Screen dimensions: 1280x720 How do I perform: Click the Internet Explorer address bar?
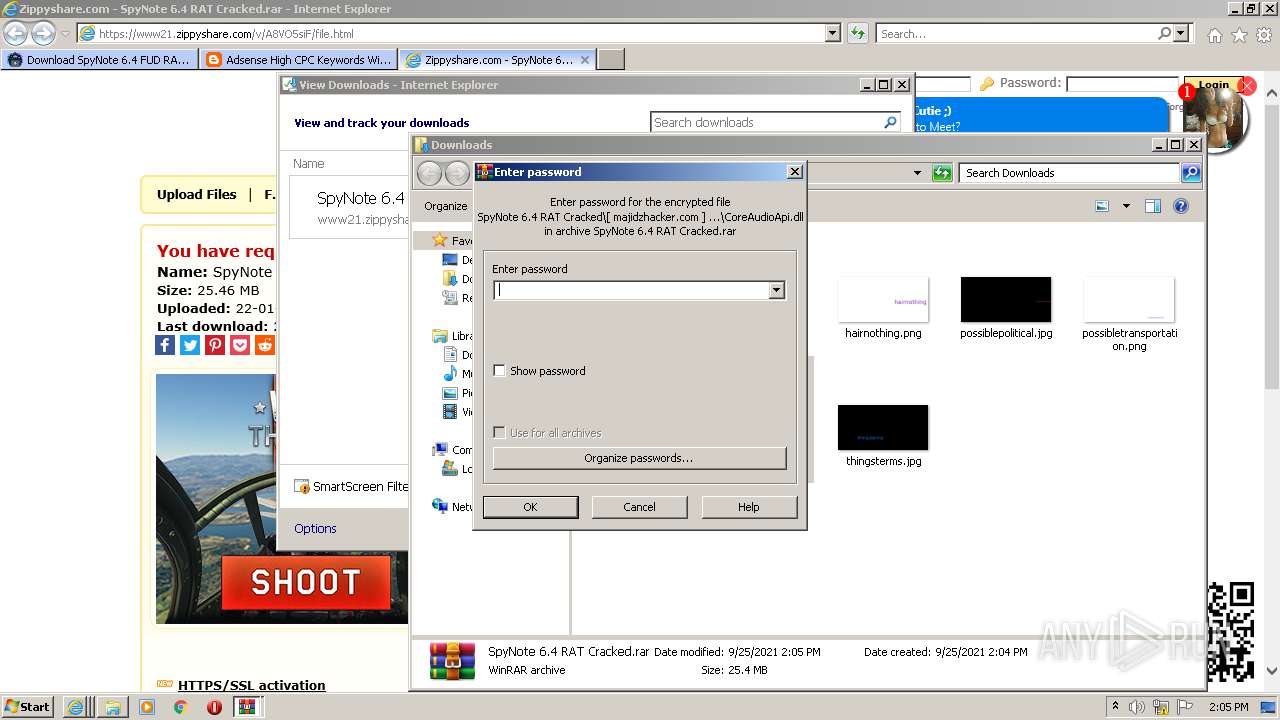pos(450,33)
